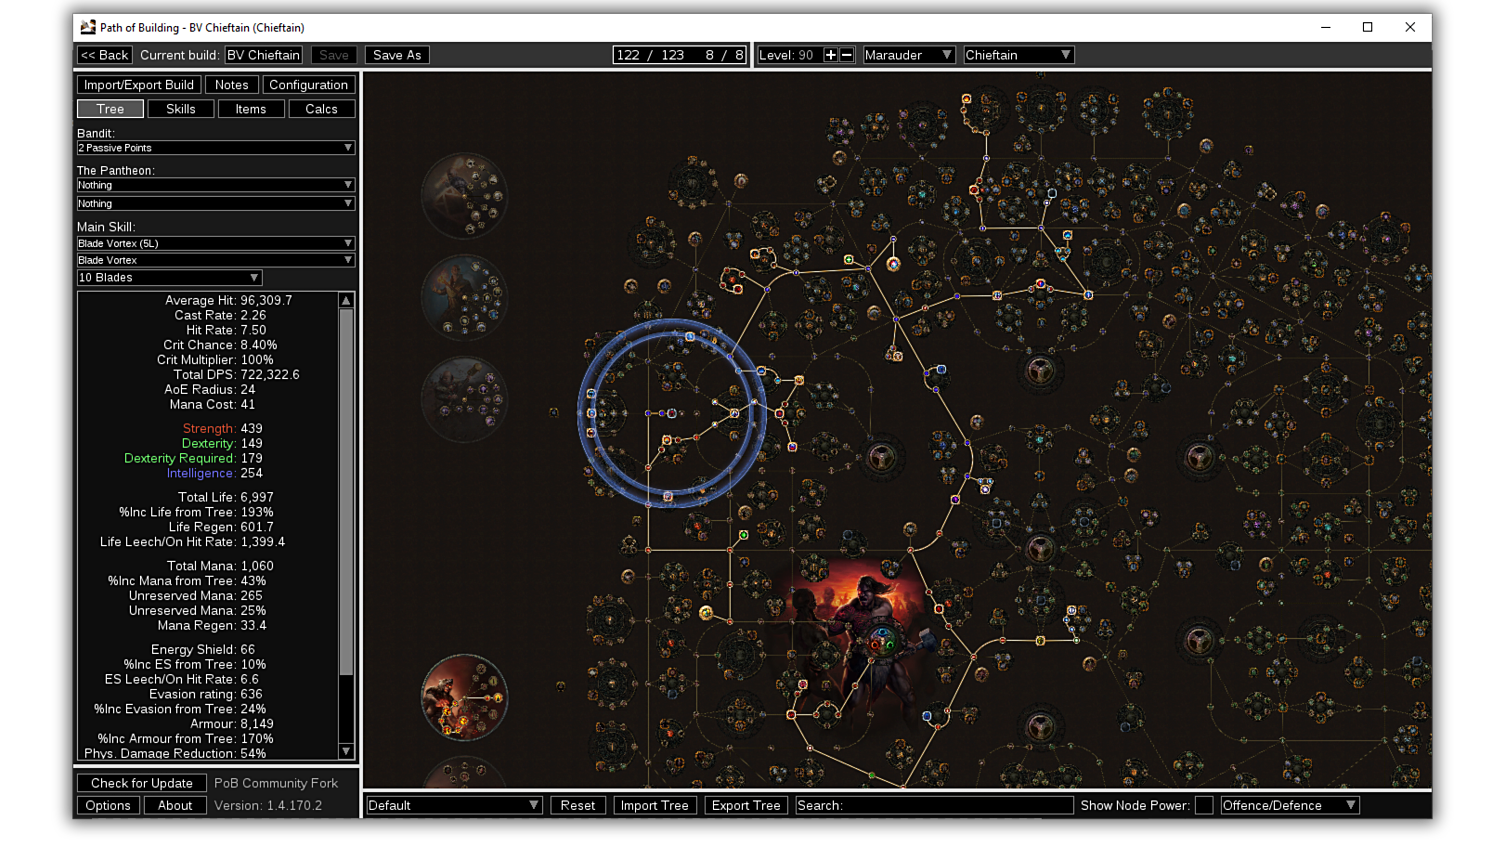Open the Configuration tab
This screenshot has height=846, width=1504.
(309, 85)
